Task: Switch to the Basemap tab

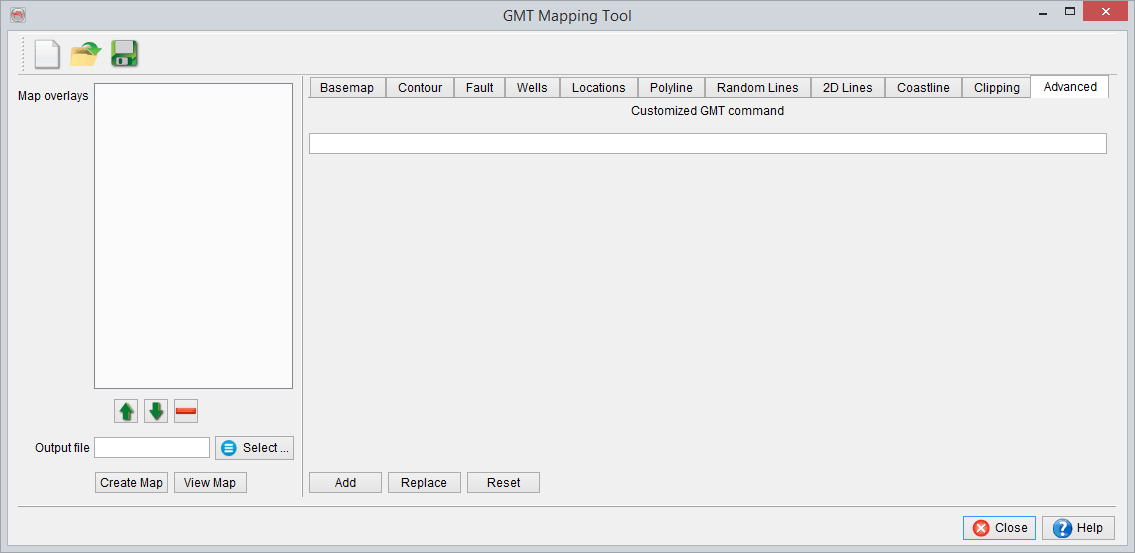Action: [x=346, y=88]
